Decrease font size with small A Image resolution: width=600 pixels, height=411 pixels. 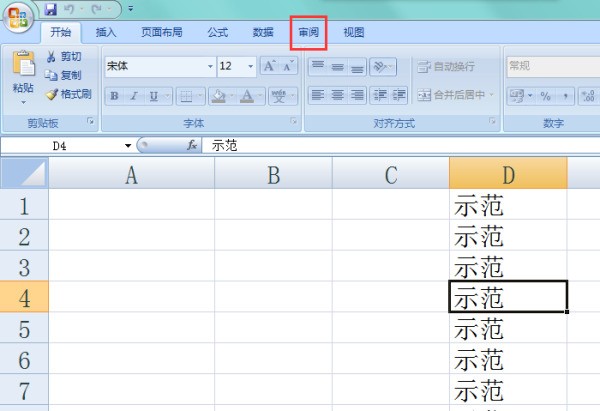(x=288, y=66)
